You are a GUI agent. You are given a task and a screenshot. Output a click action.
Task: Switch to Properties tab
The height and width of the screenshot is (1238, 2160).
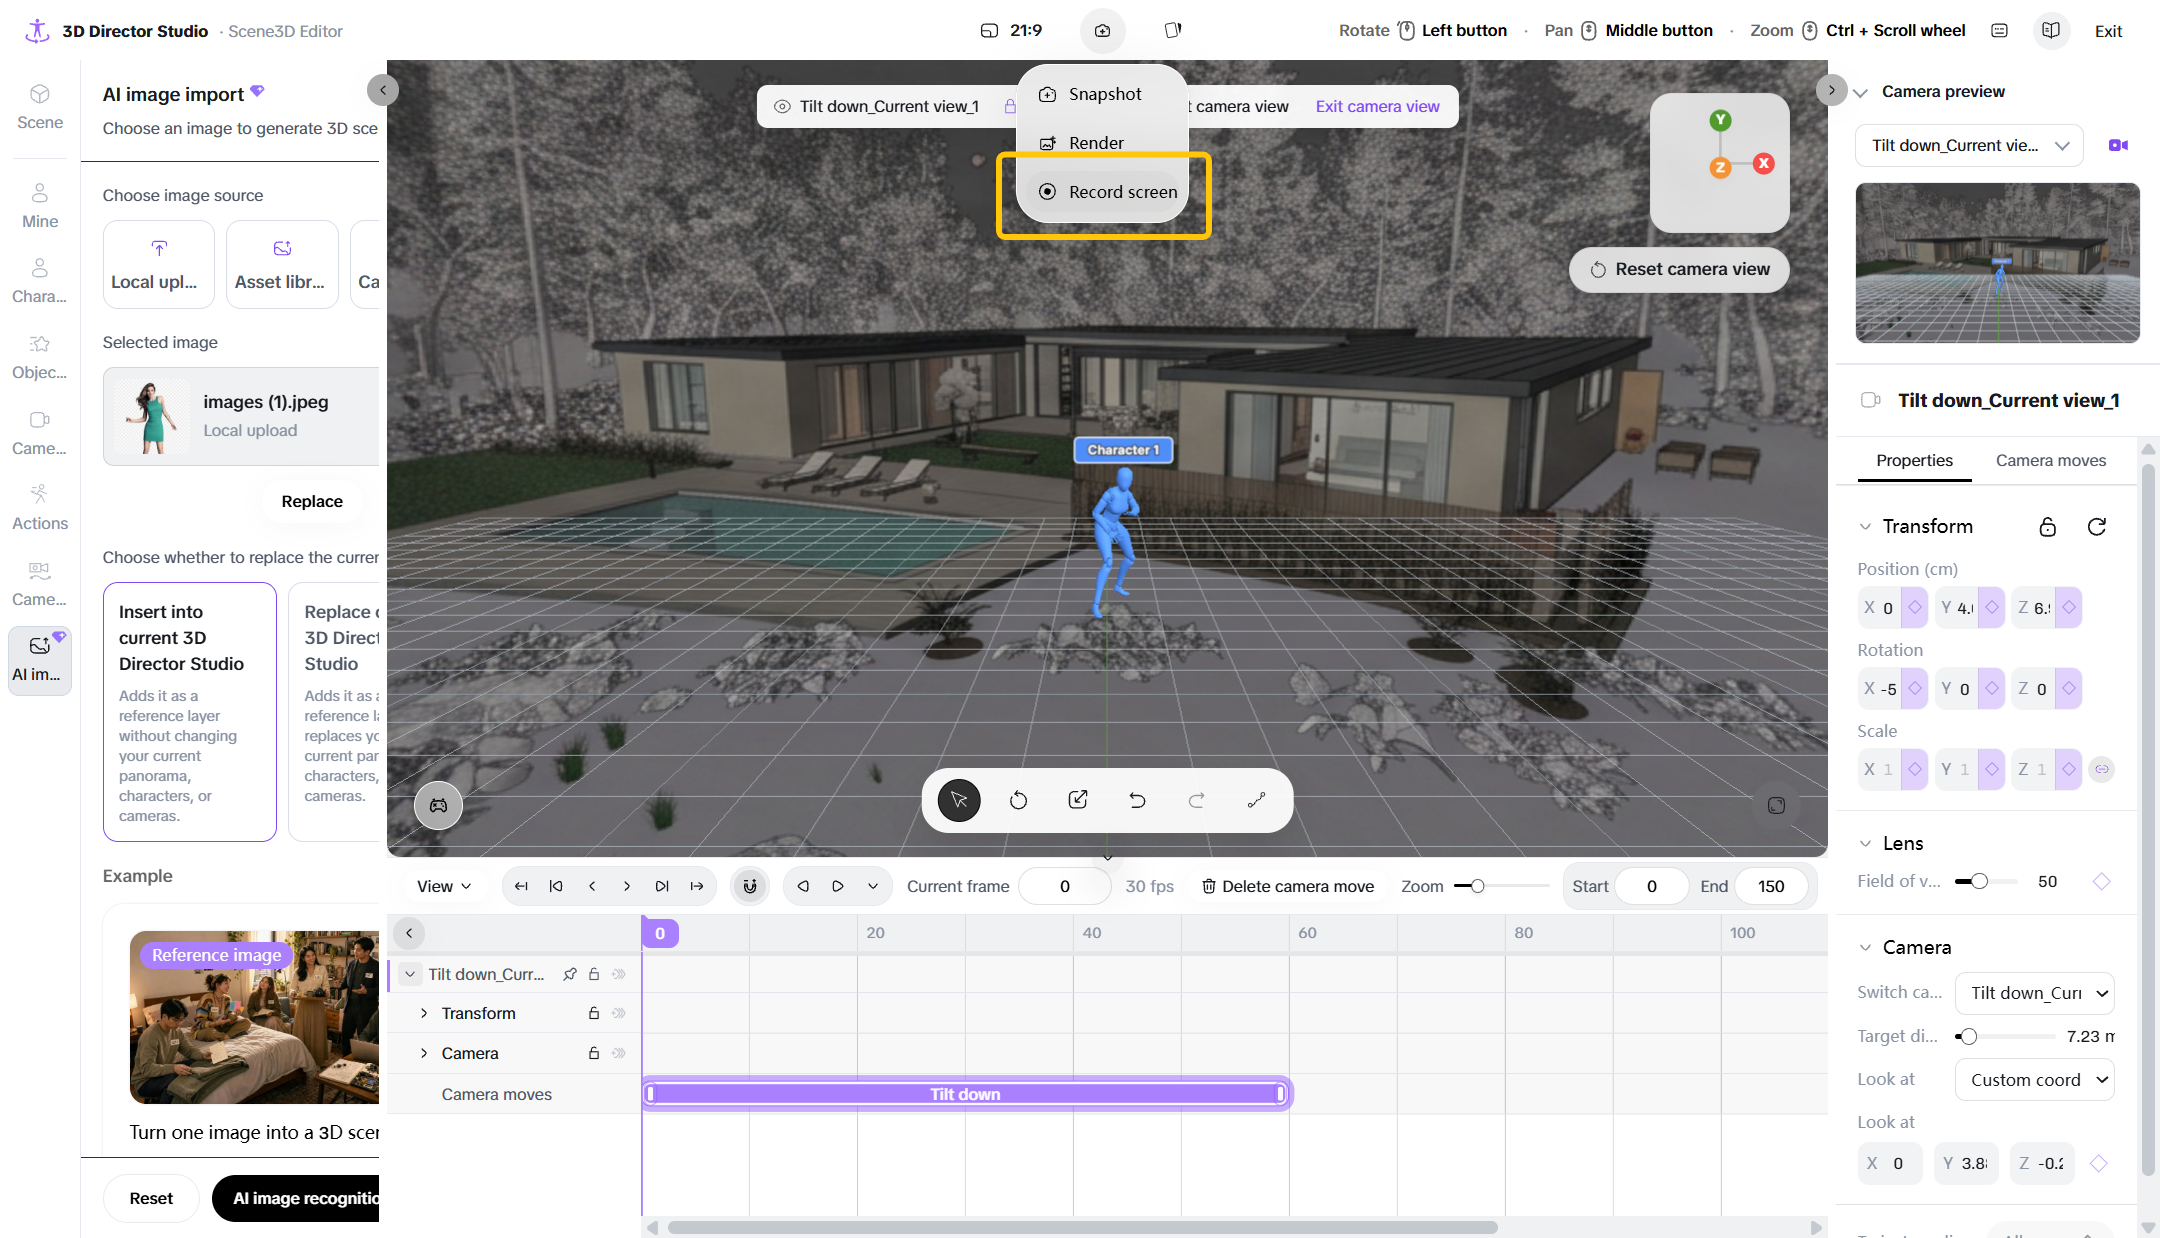pos(1914,460)
